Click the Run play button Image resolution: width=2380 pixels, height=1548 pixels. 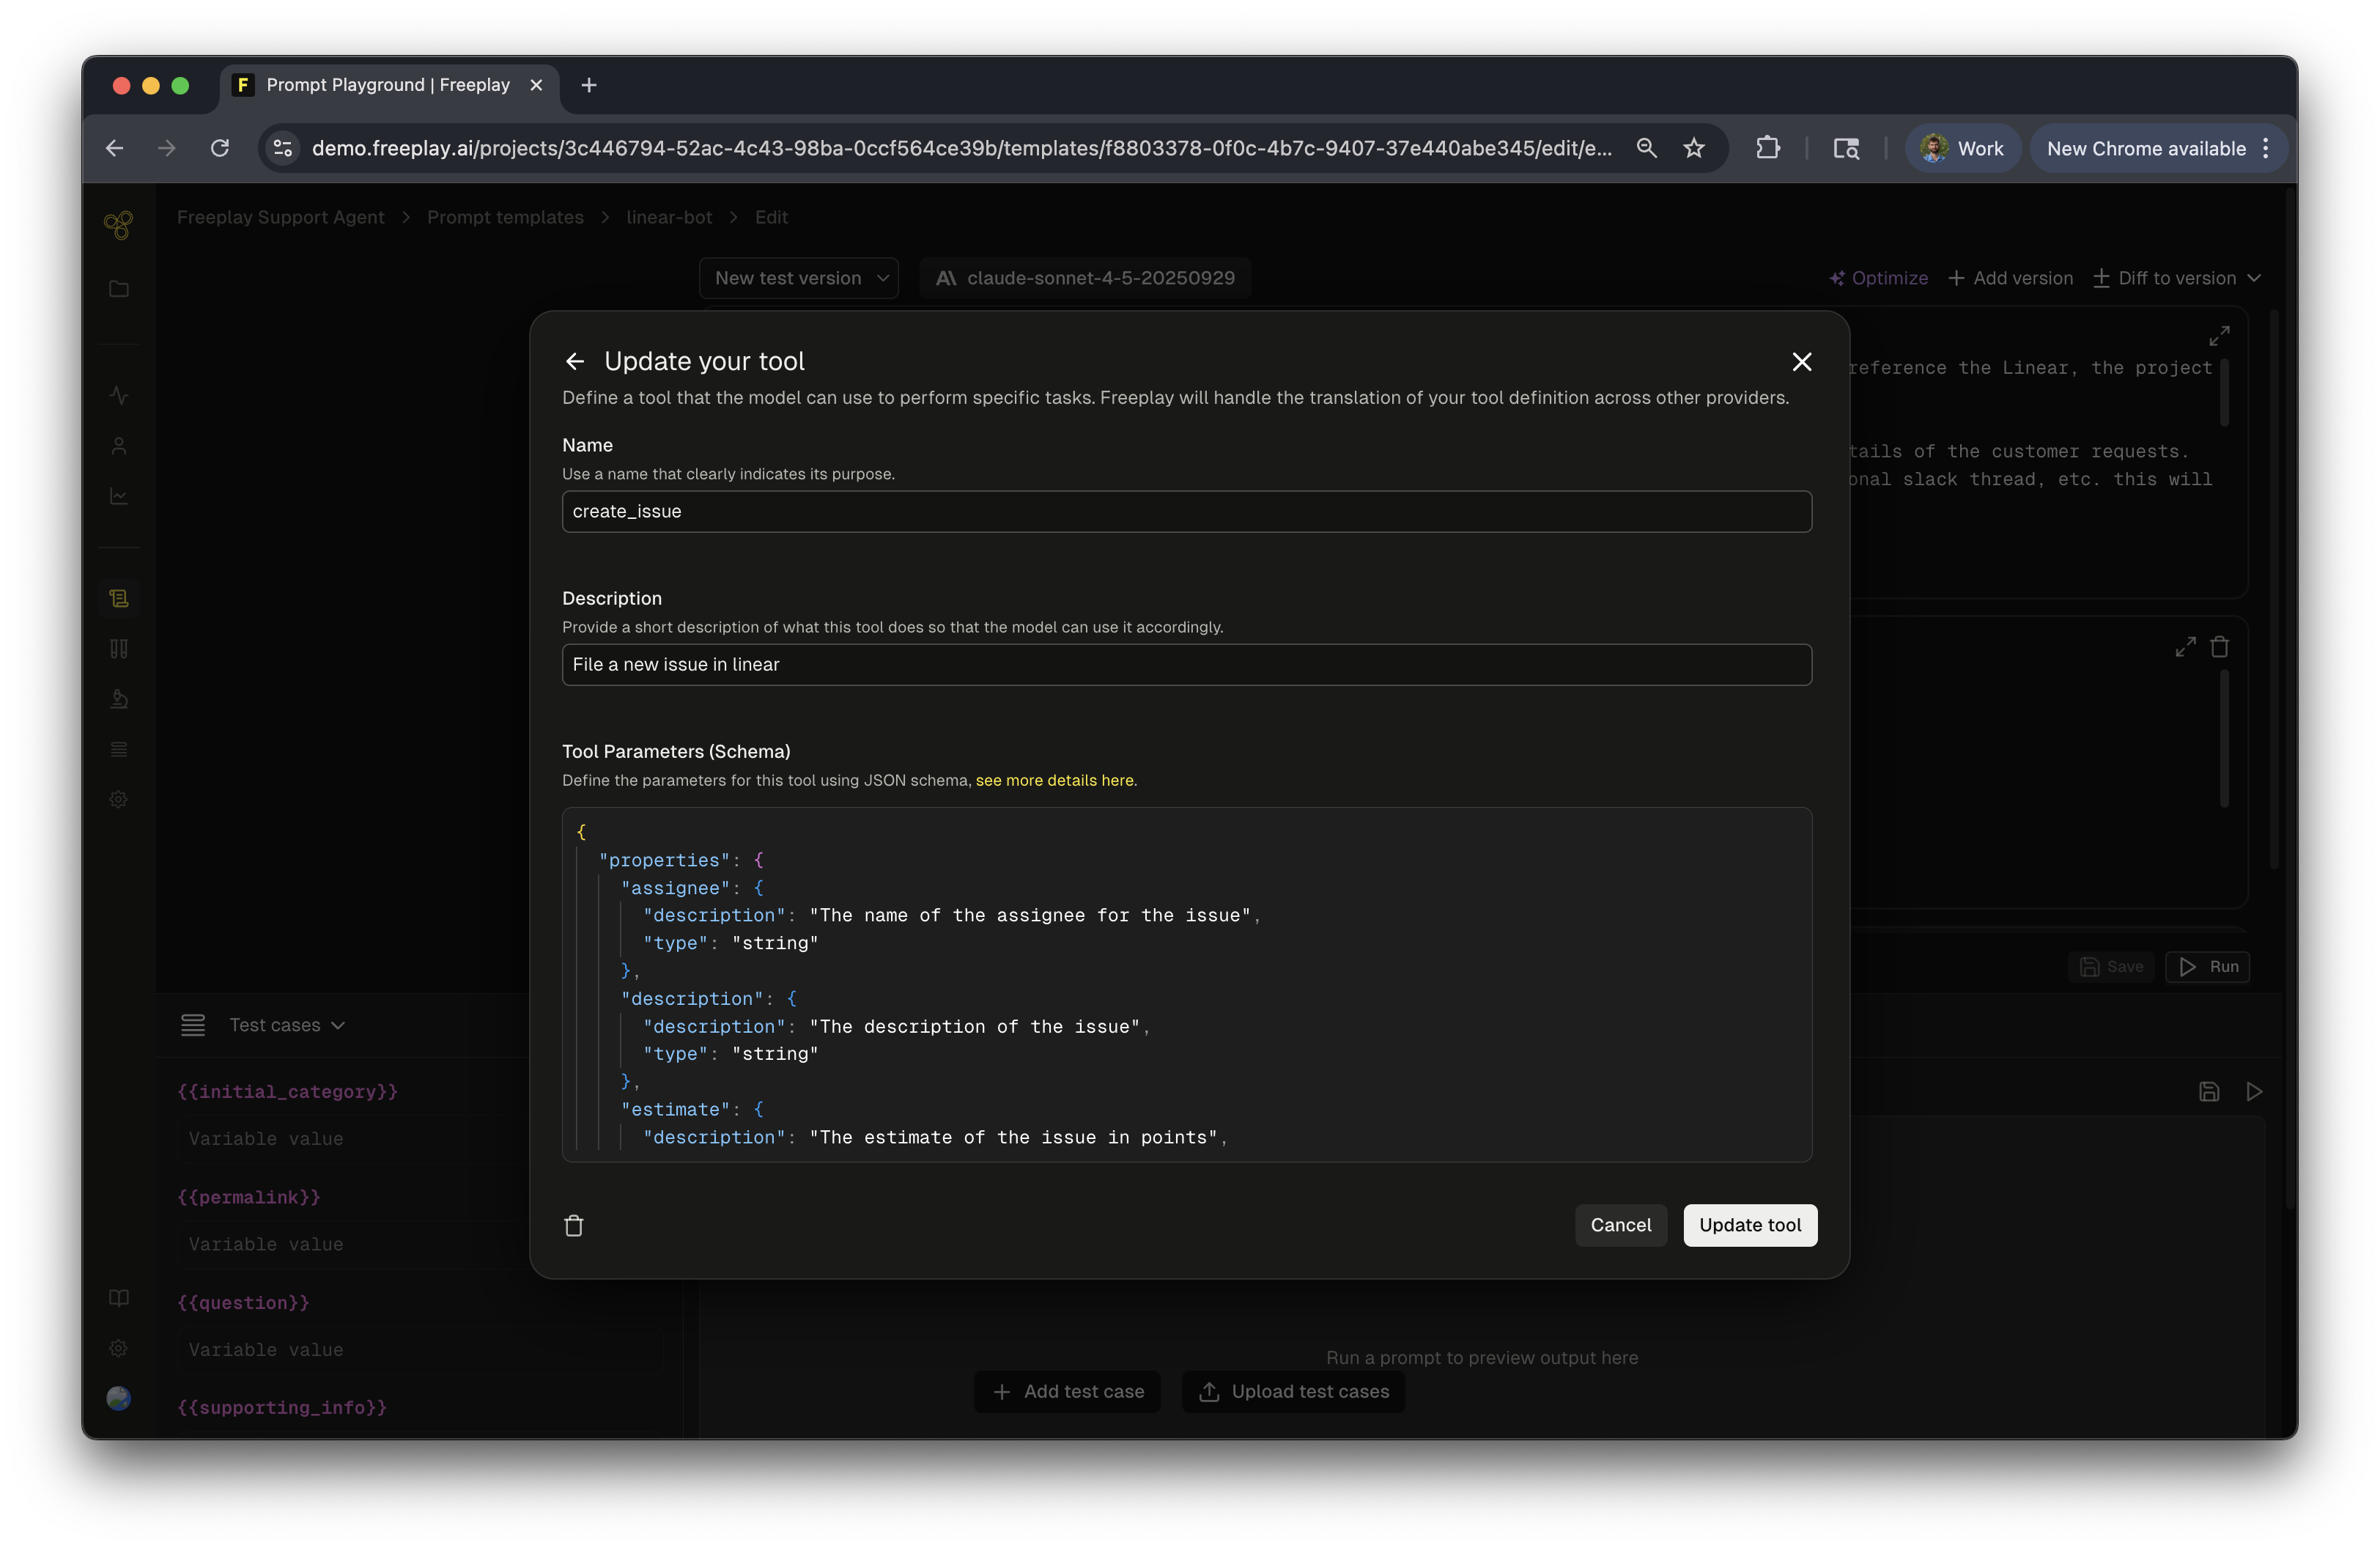[x=2207, y=966]
